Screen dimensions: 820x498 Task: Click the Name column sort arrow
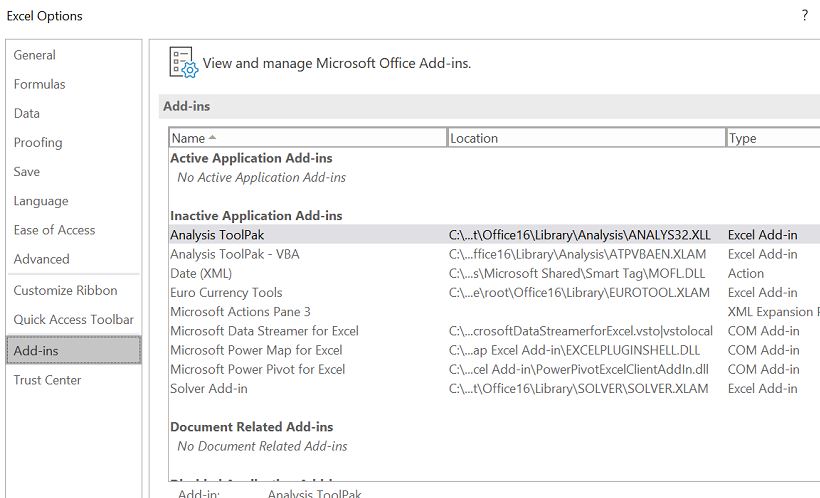click(212, 138)
